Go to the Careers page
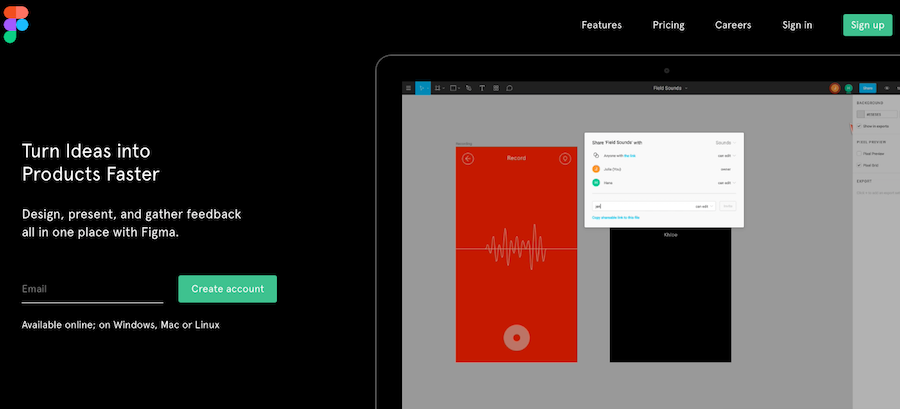900x409 pixels. coord(733,25)
